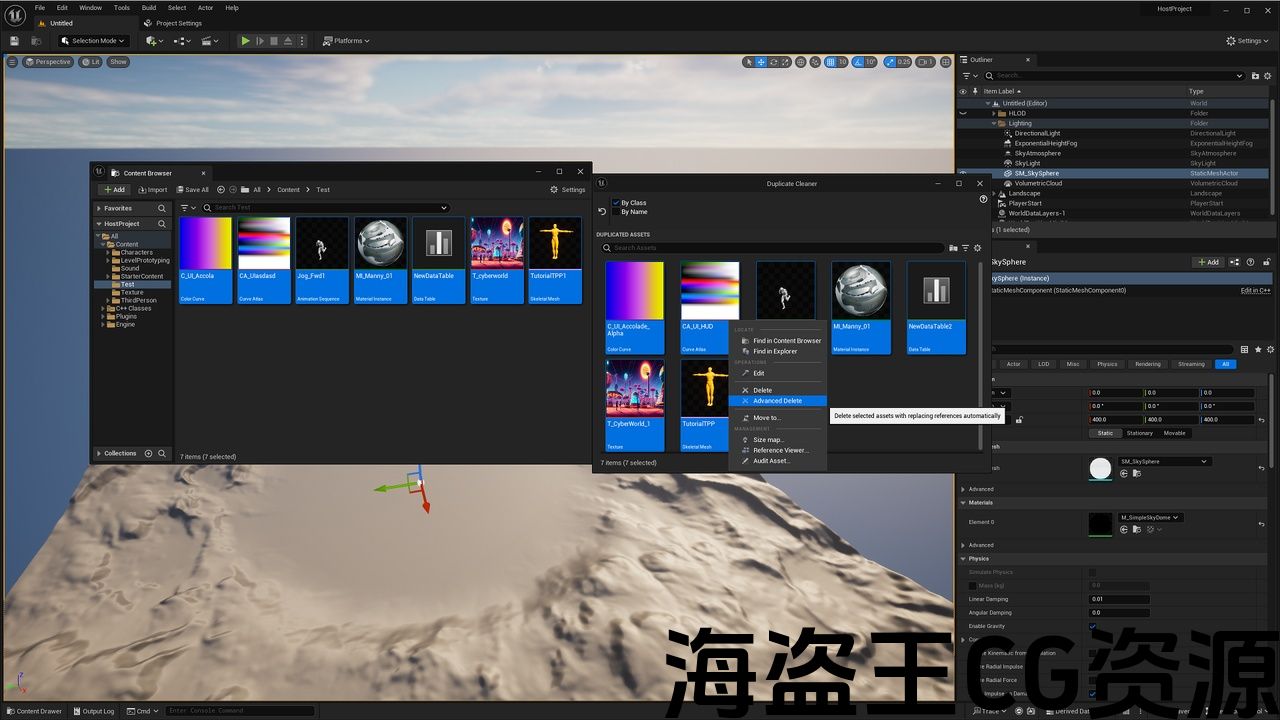Enable the By Name checkbox
The image size is (1280, 720).
[x=616, y=212]
